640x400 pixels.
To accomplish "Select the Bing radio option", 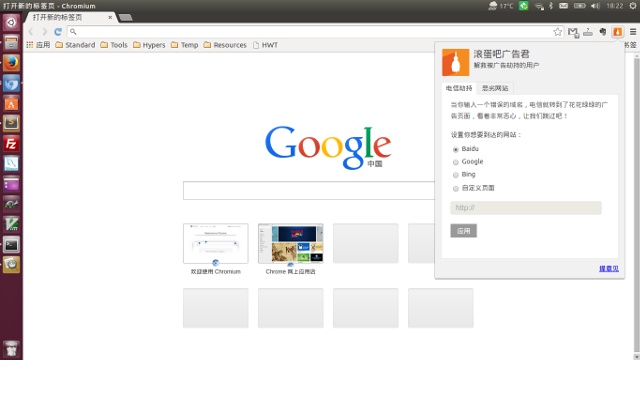I will (x=456, y=175).
